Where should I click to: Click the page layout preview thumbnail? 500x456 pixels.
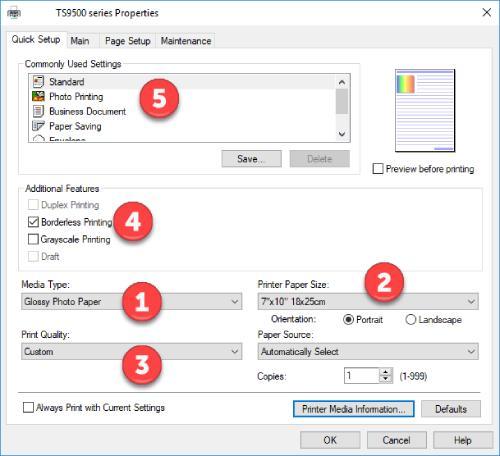425,110
